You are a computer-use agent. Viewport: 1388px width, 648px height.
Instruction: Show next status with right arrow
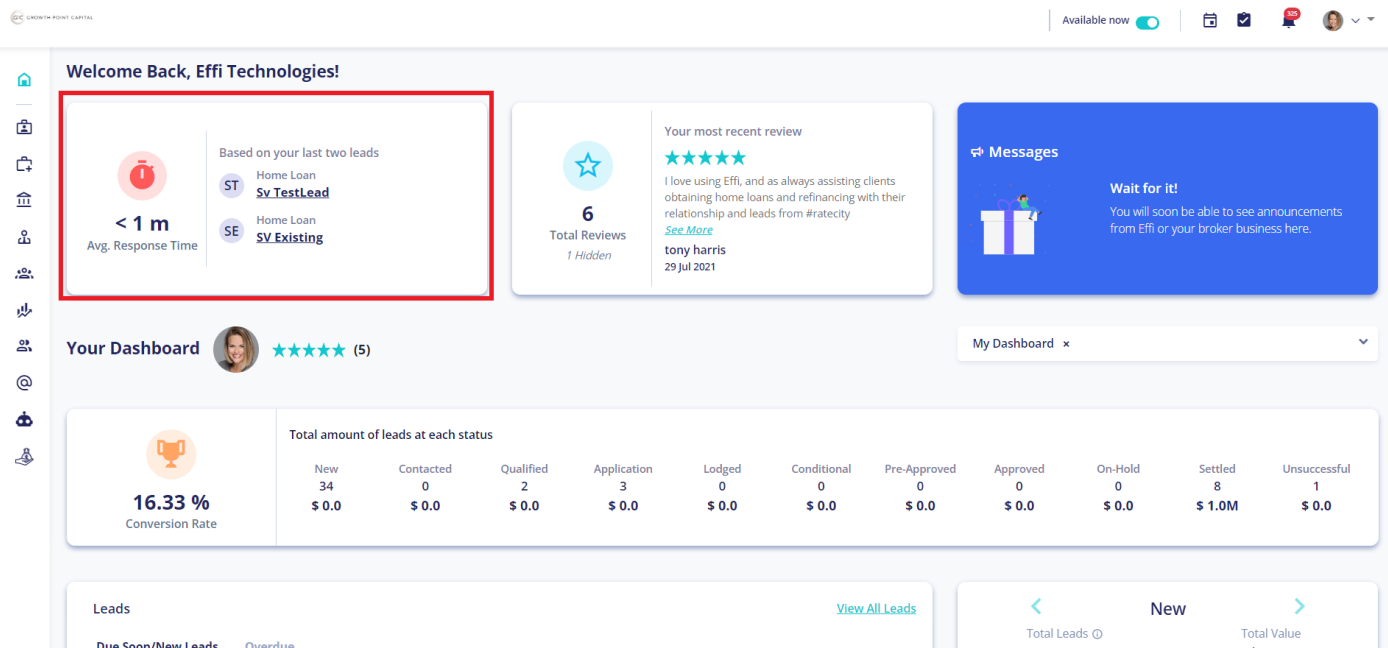click(x=1299, y=606)
